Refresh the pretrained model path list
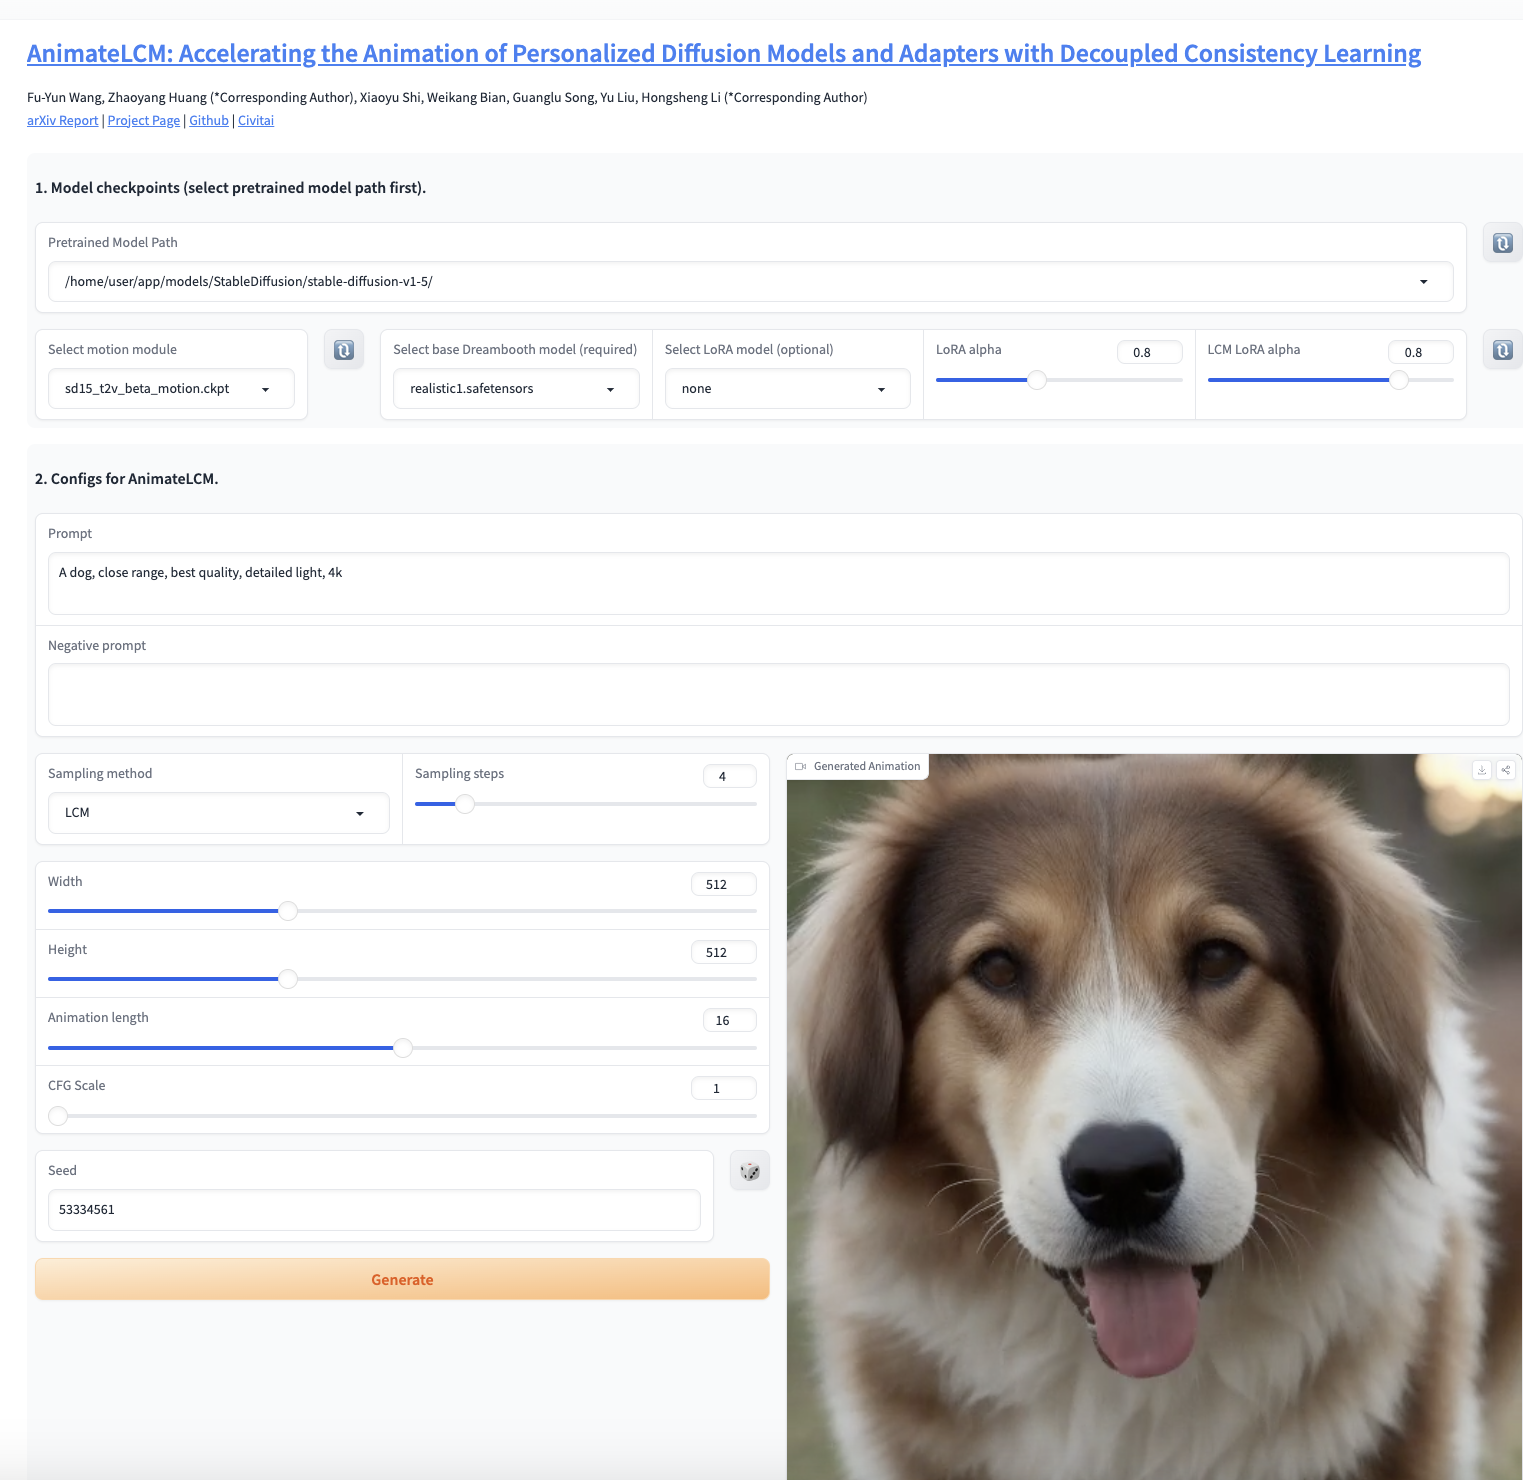 (x=1502, y=243)
